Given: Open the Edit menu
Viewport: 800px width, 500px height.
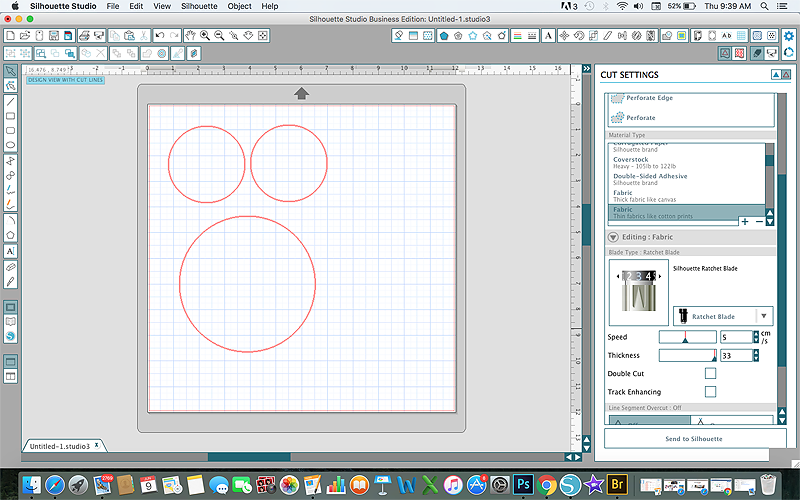Looking at the screenshot, I should click(x=136, y=6).
